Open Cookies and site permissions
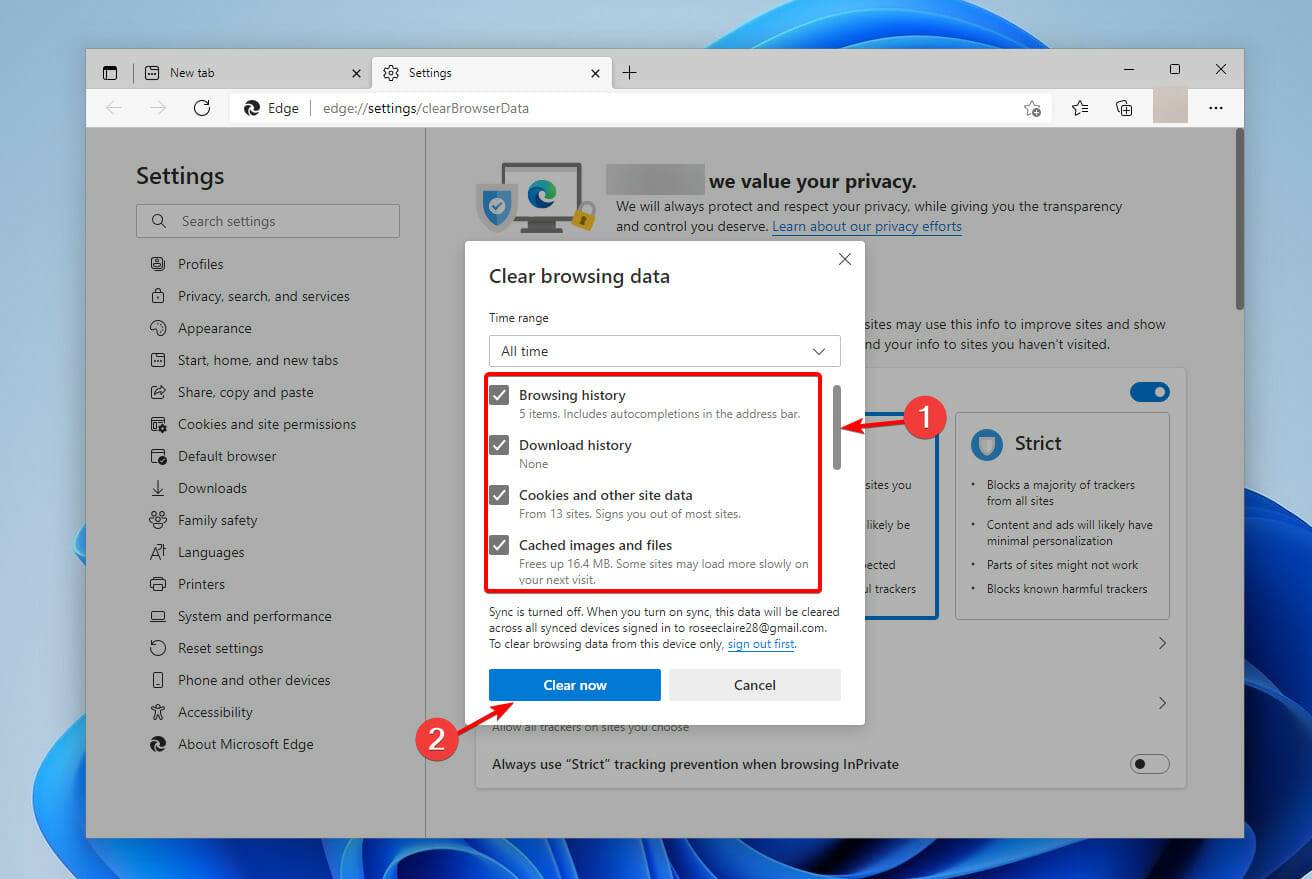Viewport: 1312px width, 879px height. point(267,424)
